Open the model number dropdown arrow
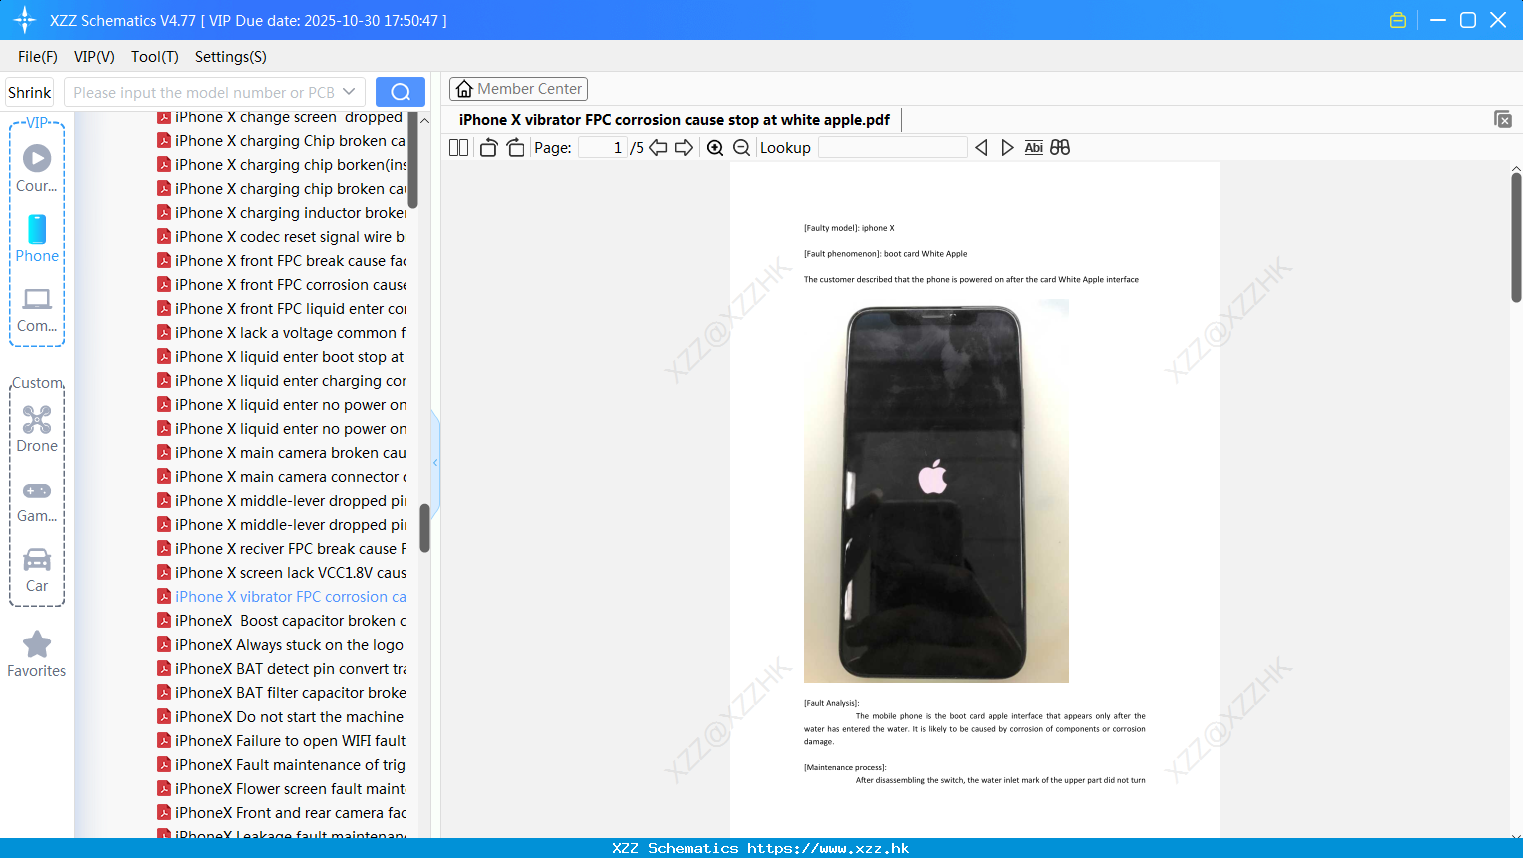This screenshot has height=858, width=1523. (x=349, y=92)
